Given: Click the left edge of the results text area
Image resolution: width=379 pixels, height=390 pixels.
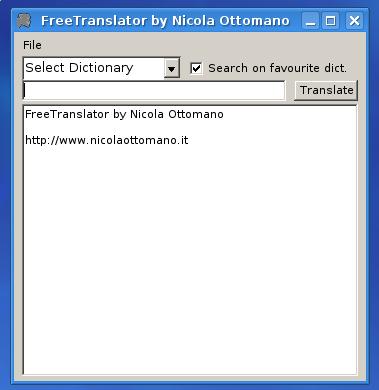Looking at the screenshot, I should (x=23, y=240).
